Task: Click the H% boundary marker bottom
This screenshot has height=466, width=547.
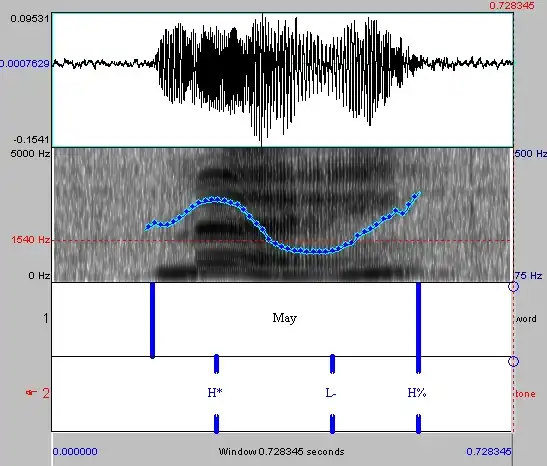Action: pos(419,423)
